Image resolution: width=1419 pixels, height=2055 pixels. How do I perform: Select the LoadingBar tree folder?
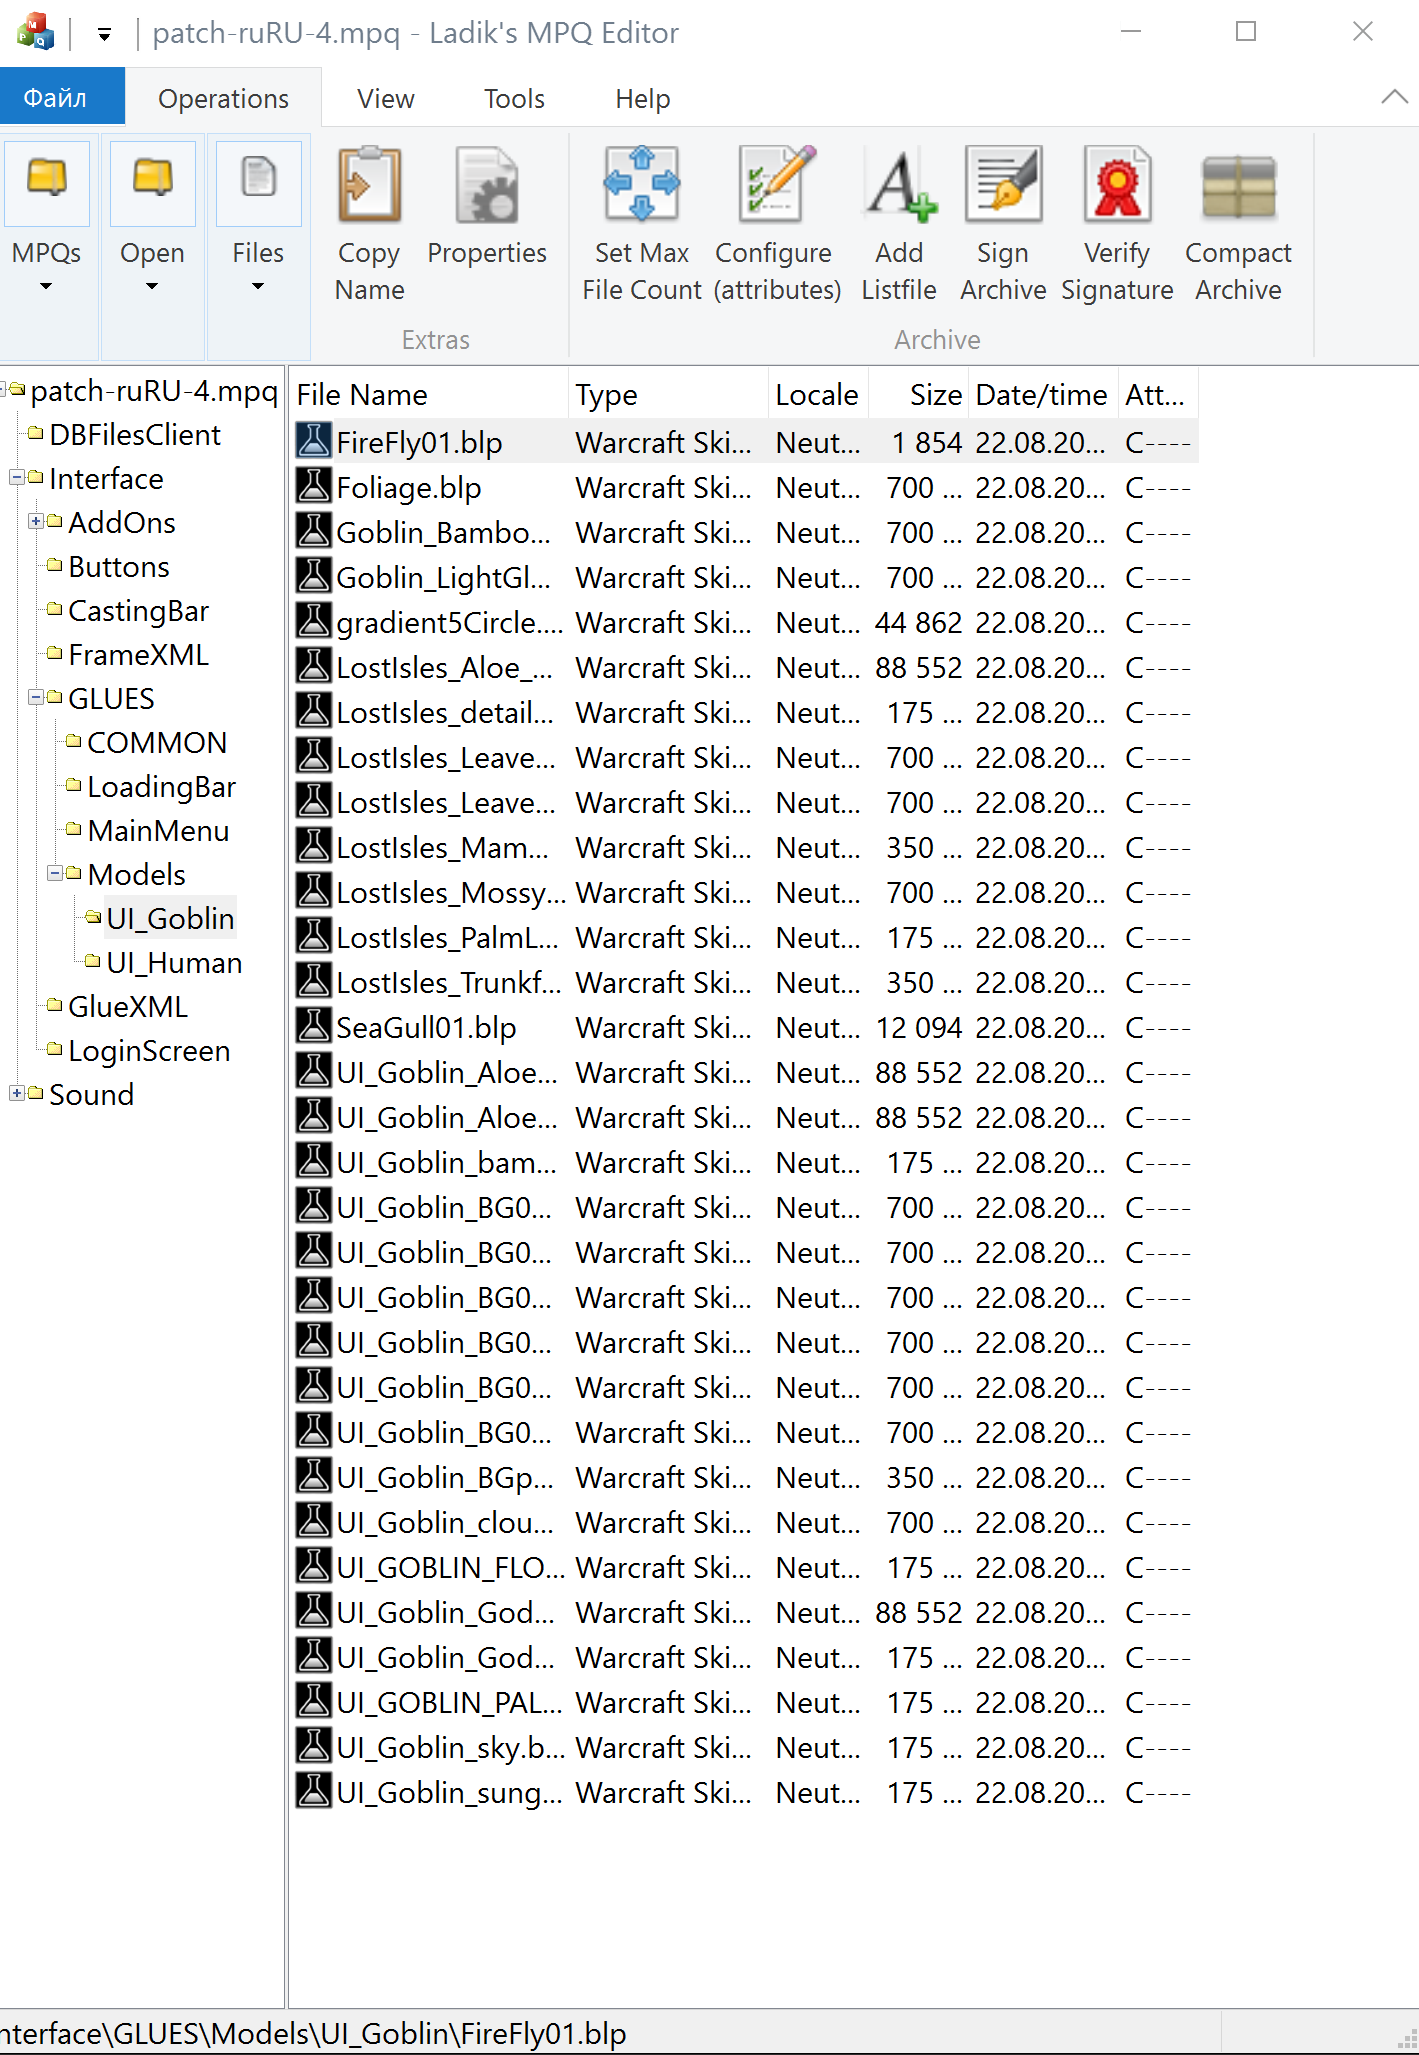click(161, 786)
